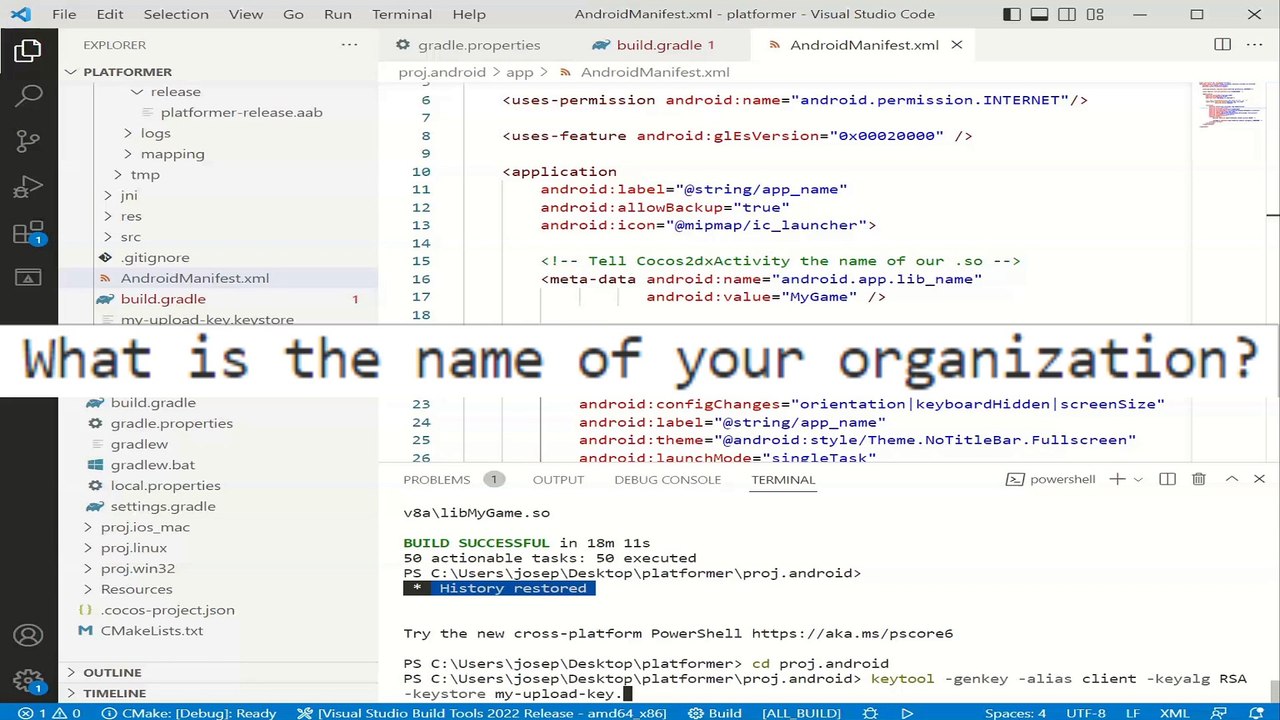
Task: Toggle primary side bar visibility
Action: click(1012, 15)
